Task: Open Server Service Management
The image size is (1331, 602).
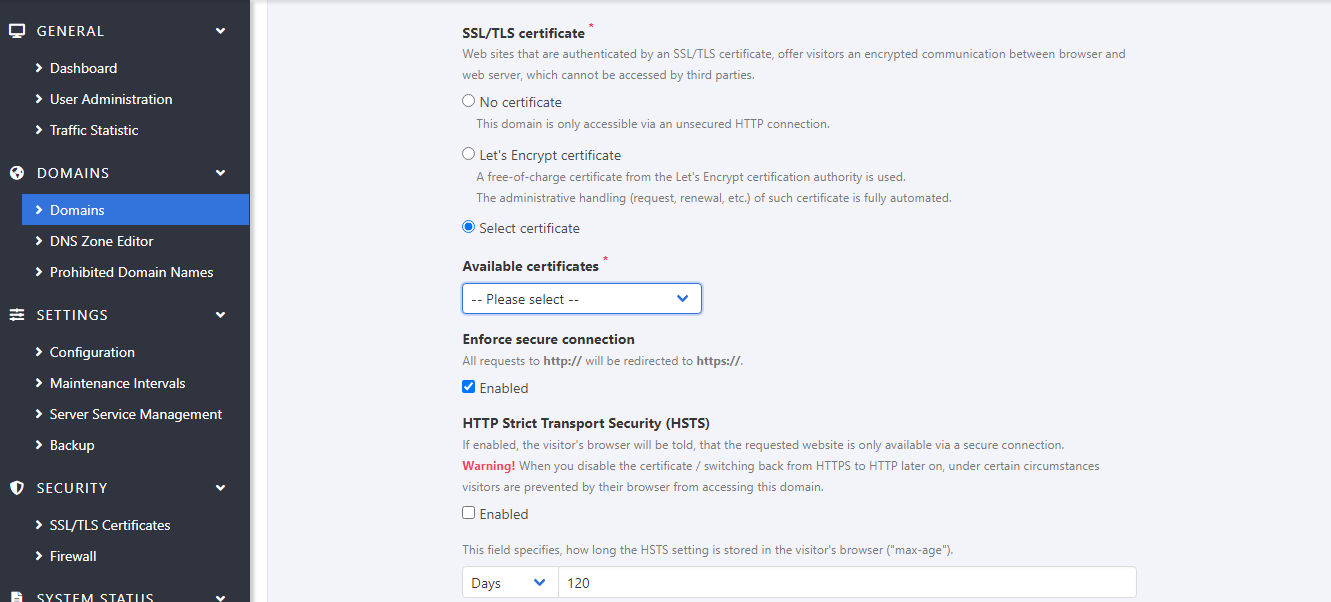Action: coord(135,414)
